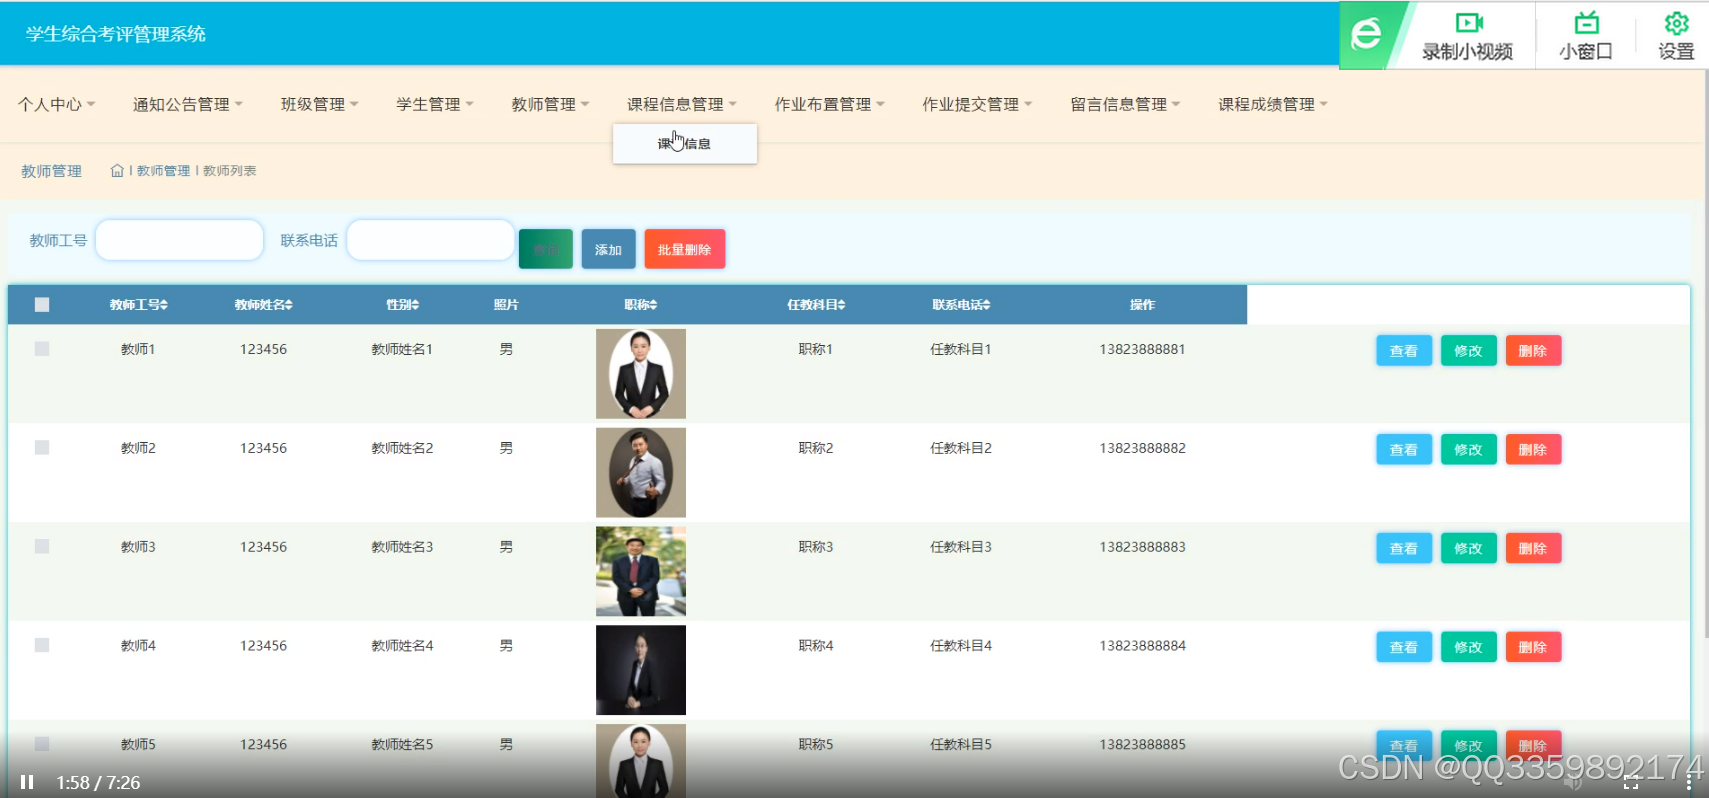Focus the 教师工号 search input field

pyautogui.click(x=180, y=240)
